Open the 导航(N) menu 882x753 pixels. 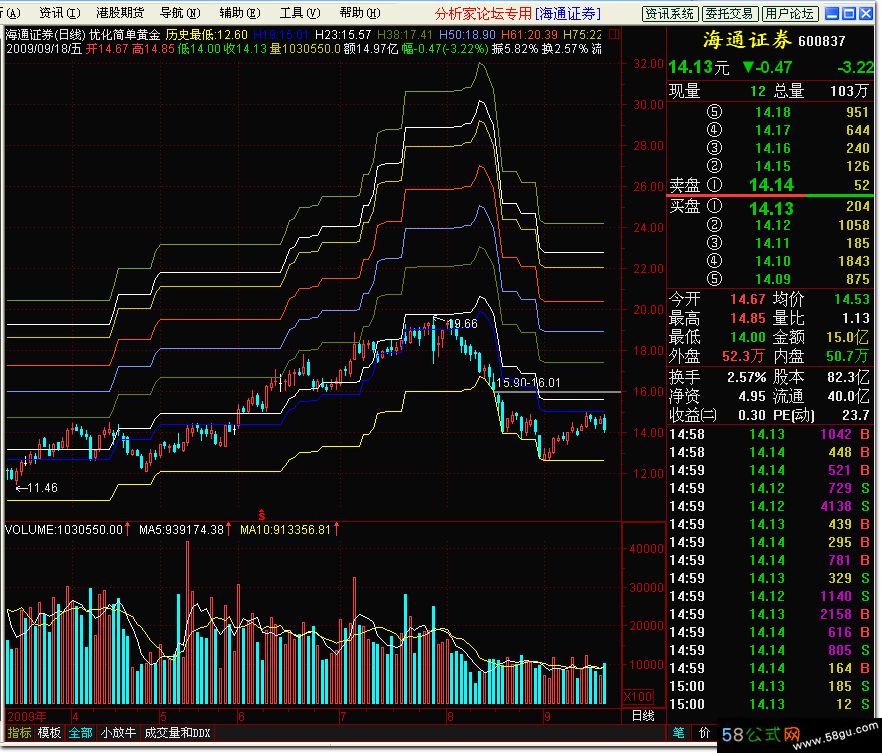180,12
